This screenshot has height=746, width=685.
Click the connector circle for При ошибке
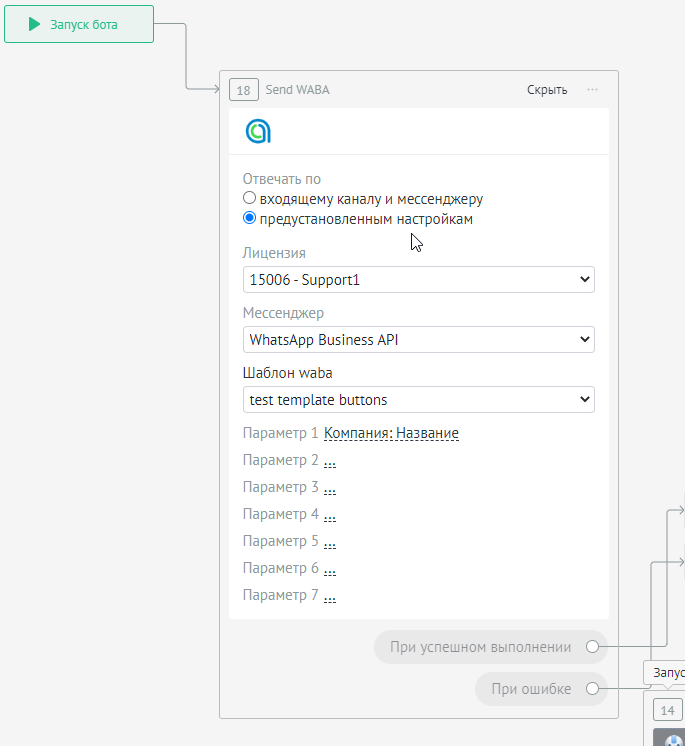(x=592, y=689)
